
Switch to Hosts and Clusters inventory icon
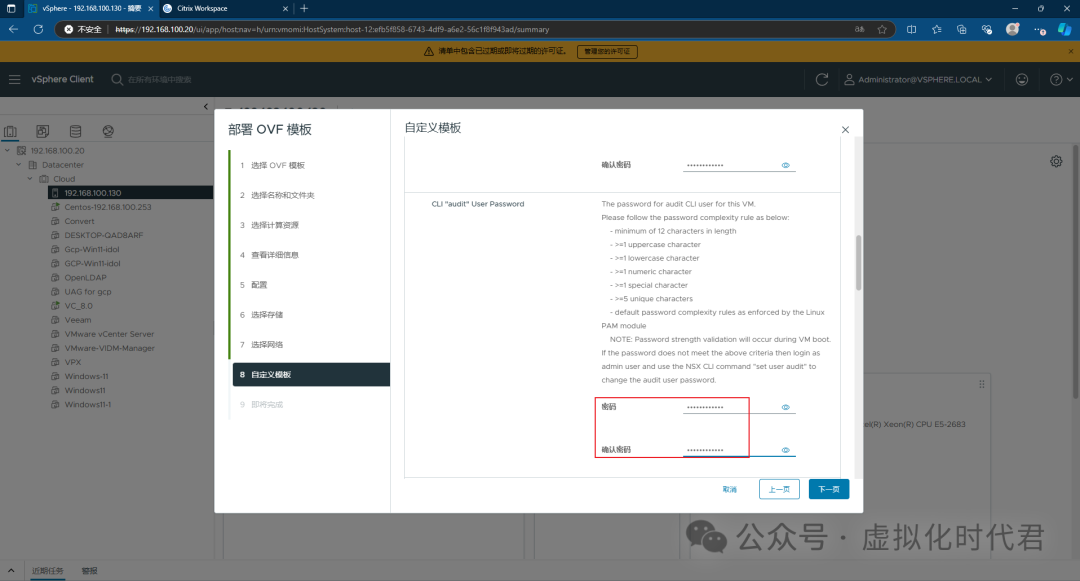click(10, 131)
